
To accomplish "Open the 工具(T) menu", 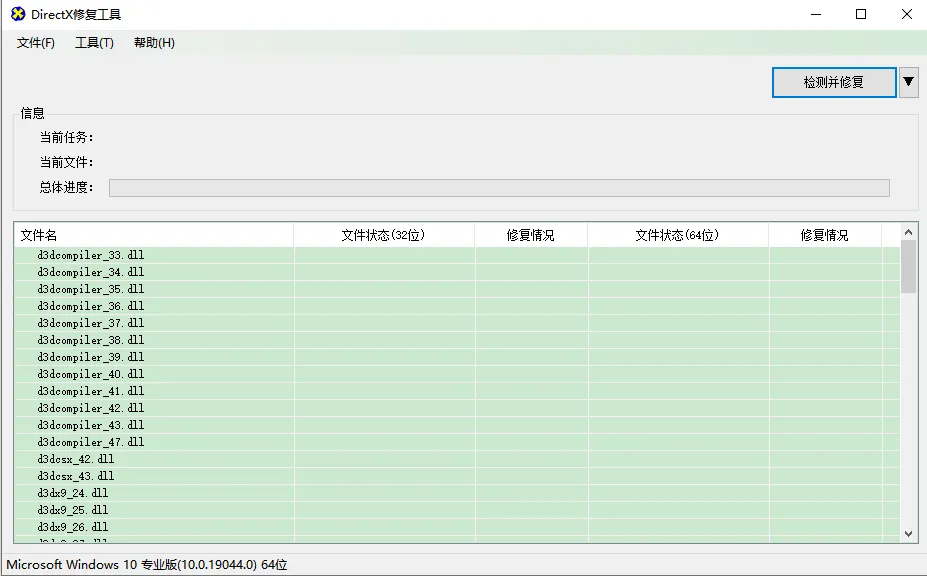I will tap(94, 43).
